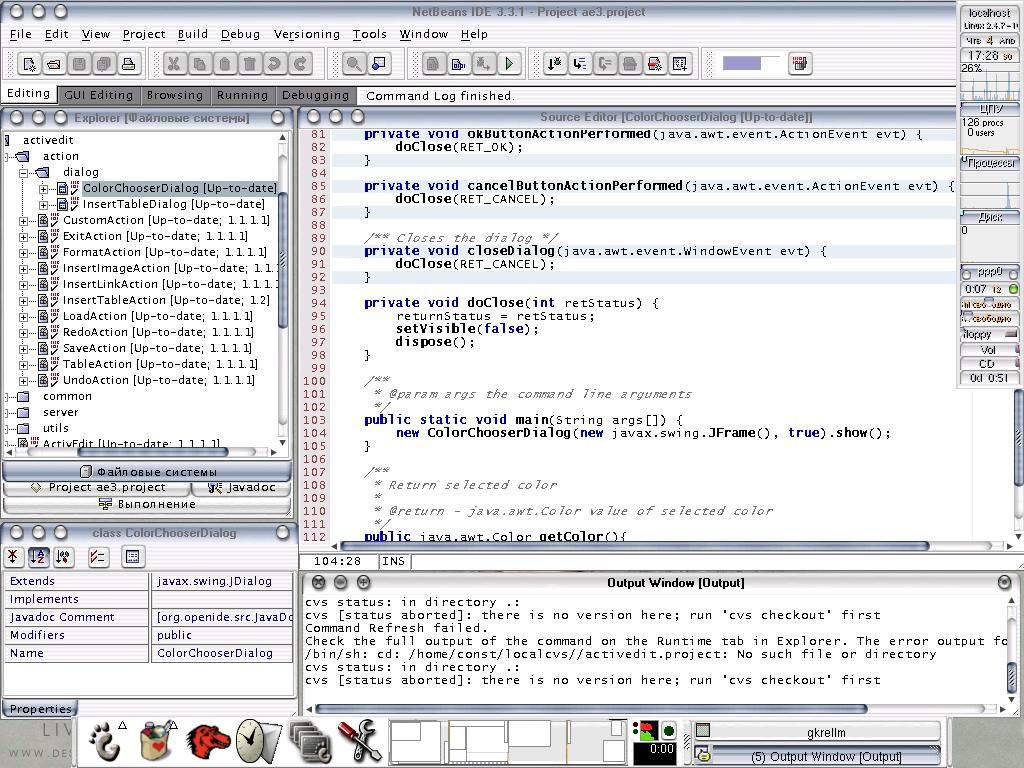Click the Output Window horizontal scrollbar

point(656,709)
